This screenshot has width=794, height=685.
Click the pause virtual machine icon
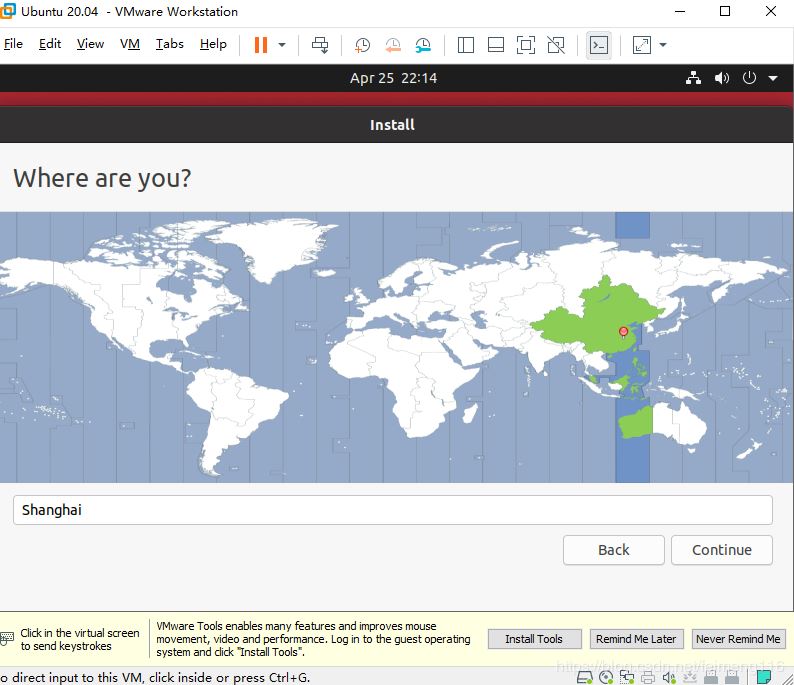pyautogui.click(x=261, y=45)
